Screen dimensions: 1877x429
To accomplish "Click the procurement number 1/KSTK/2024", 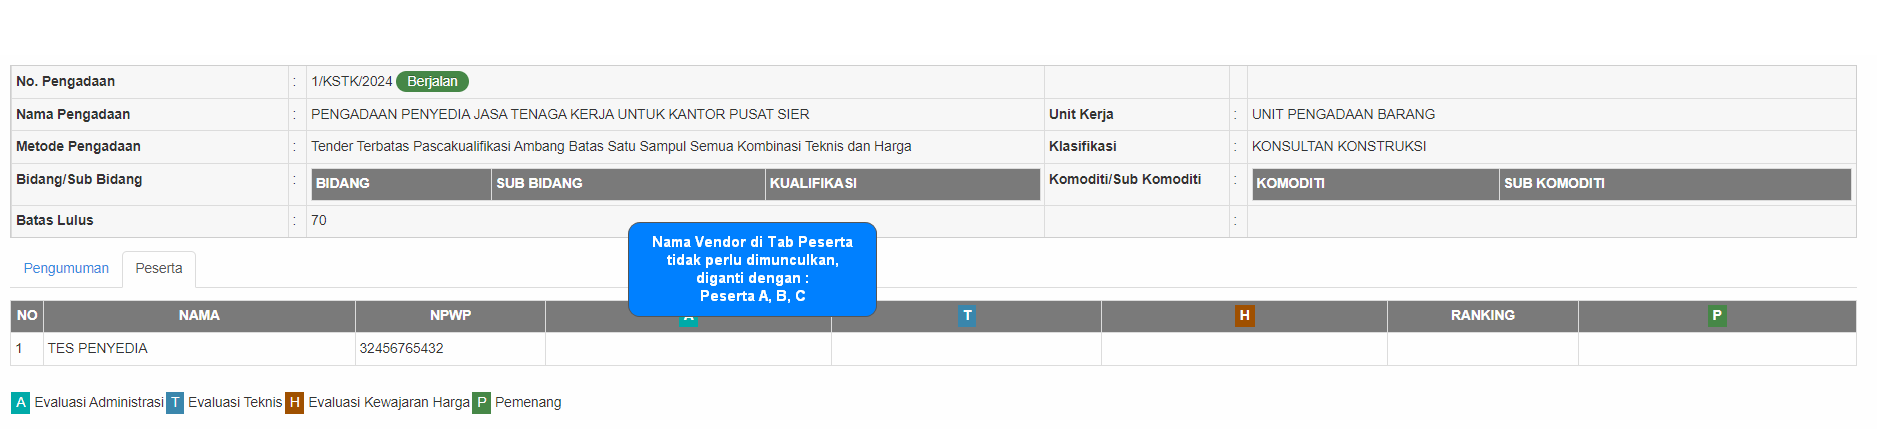I will (351, 82).
